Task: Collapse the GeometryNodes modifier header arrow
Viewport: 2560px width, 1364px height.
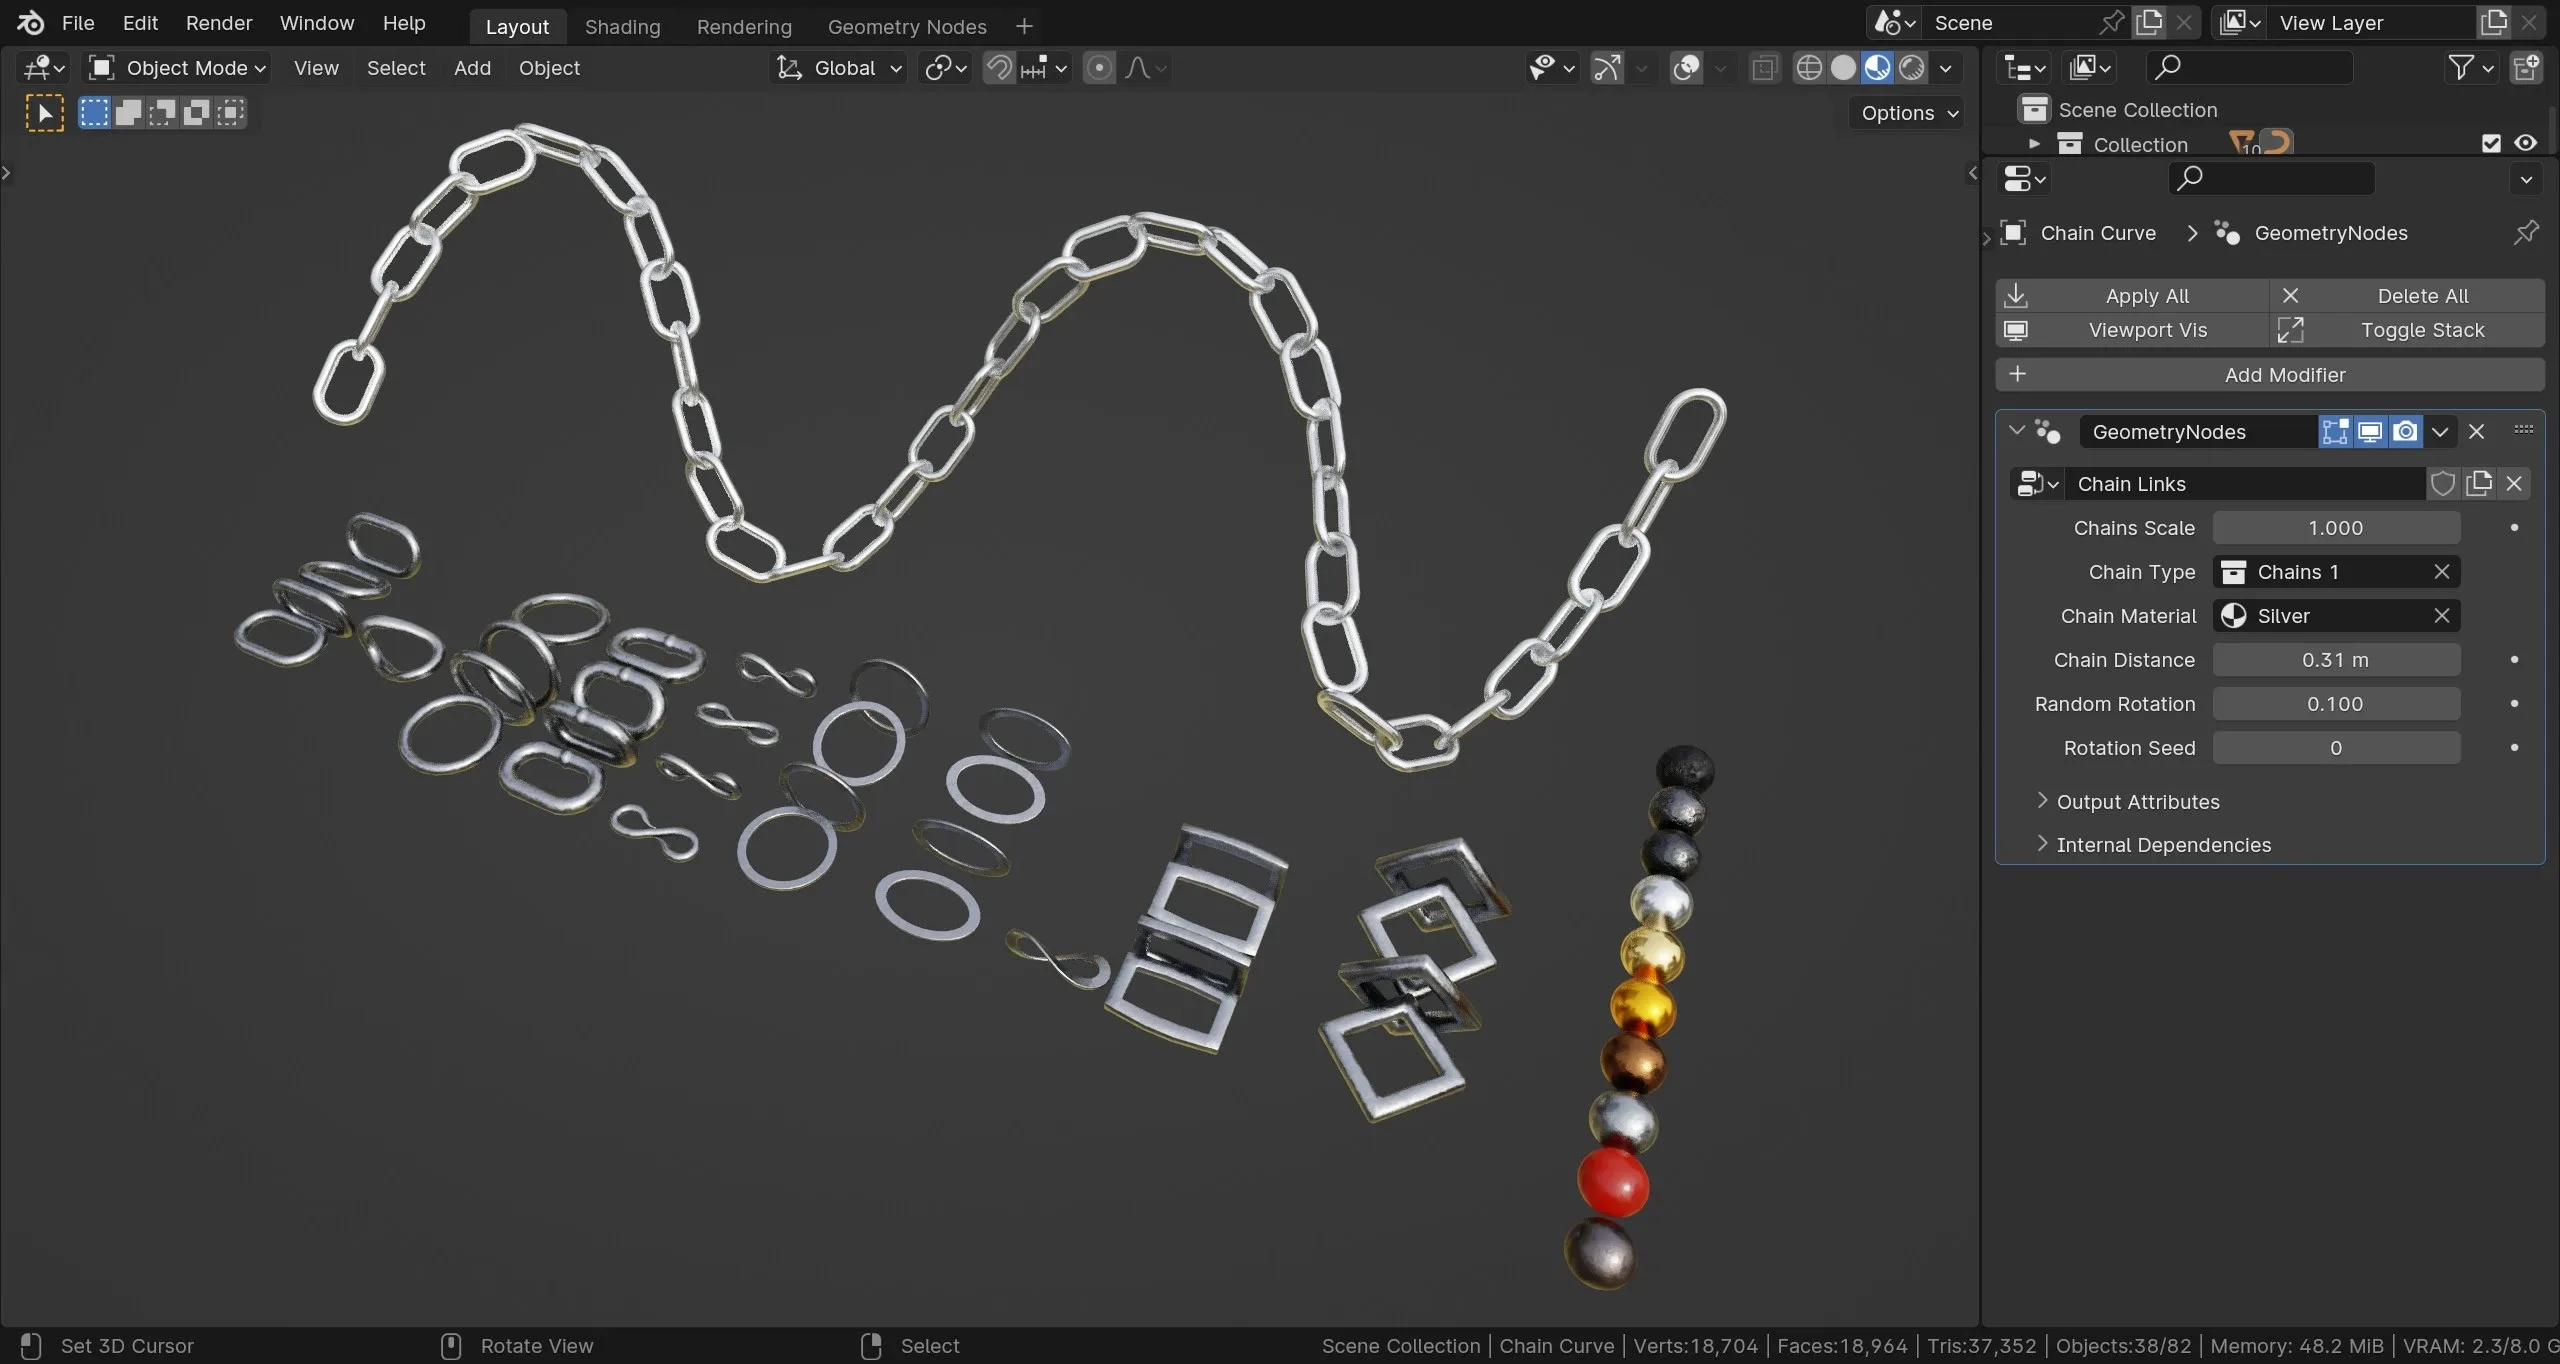Action: (x=2017, y=431)
